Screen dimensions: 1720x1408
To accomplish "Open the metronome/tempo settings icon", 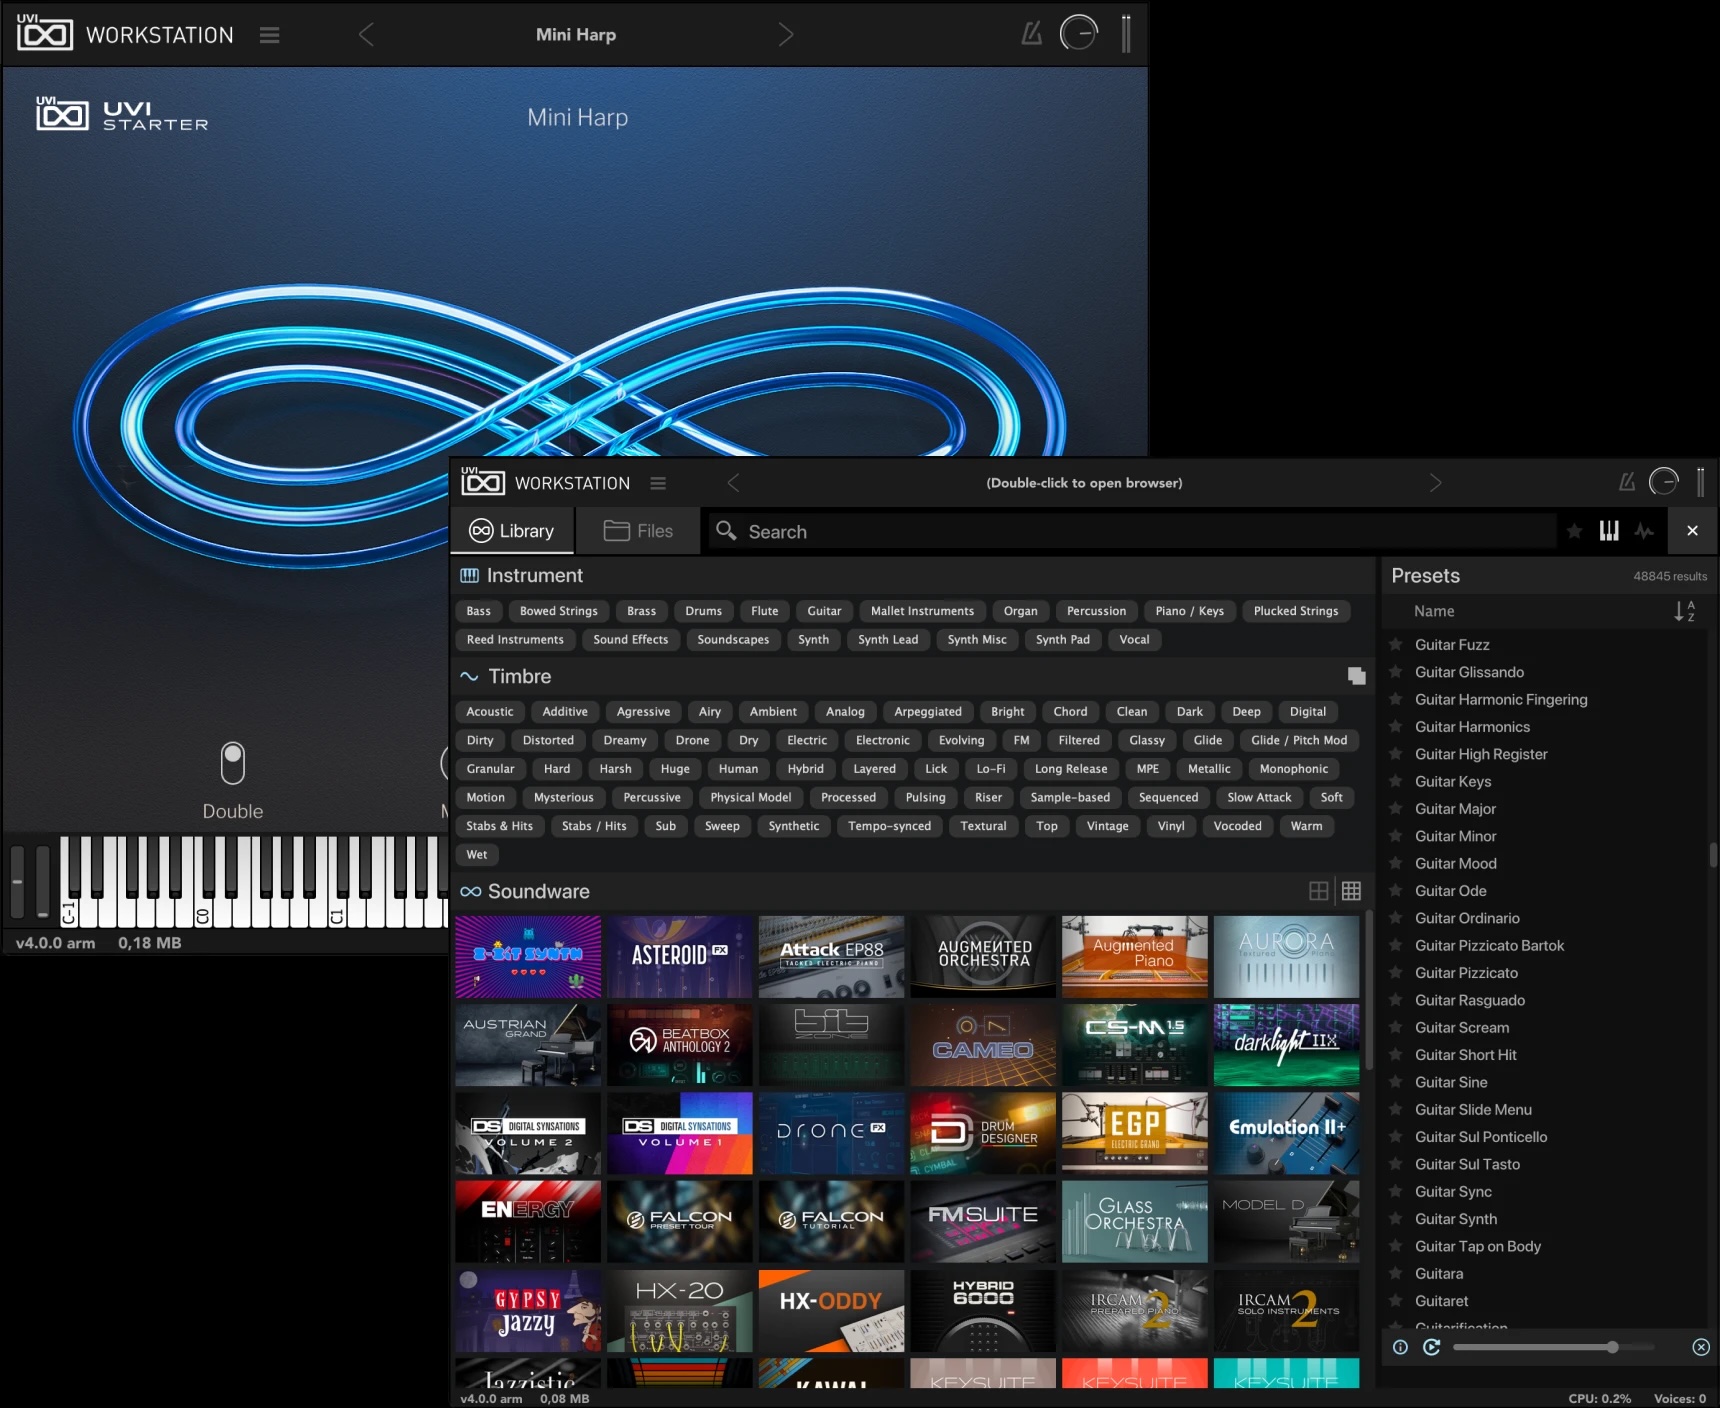I will coord(1624,481).
